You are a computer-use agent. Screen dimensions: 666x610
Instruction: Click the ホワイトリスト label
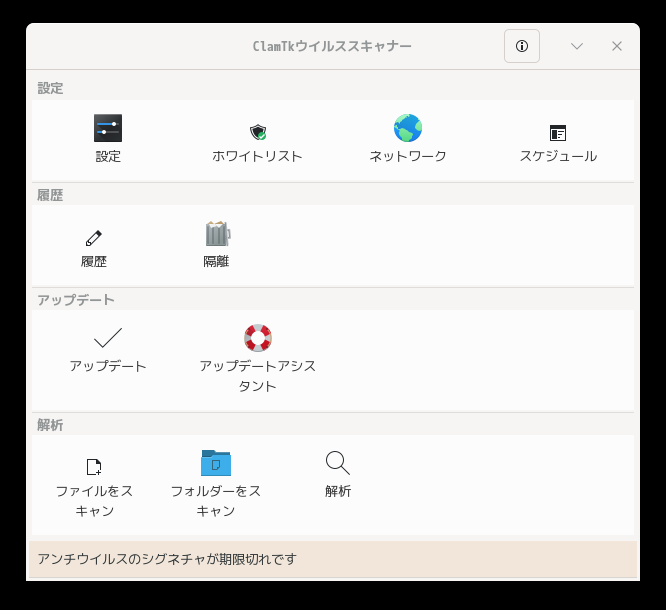coord(257,156)
